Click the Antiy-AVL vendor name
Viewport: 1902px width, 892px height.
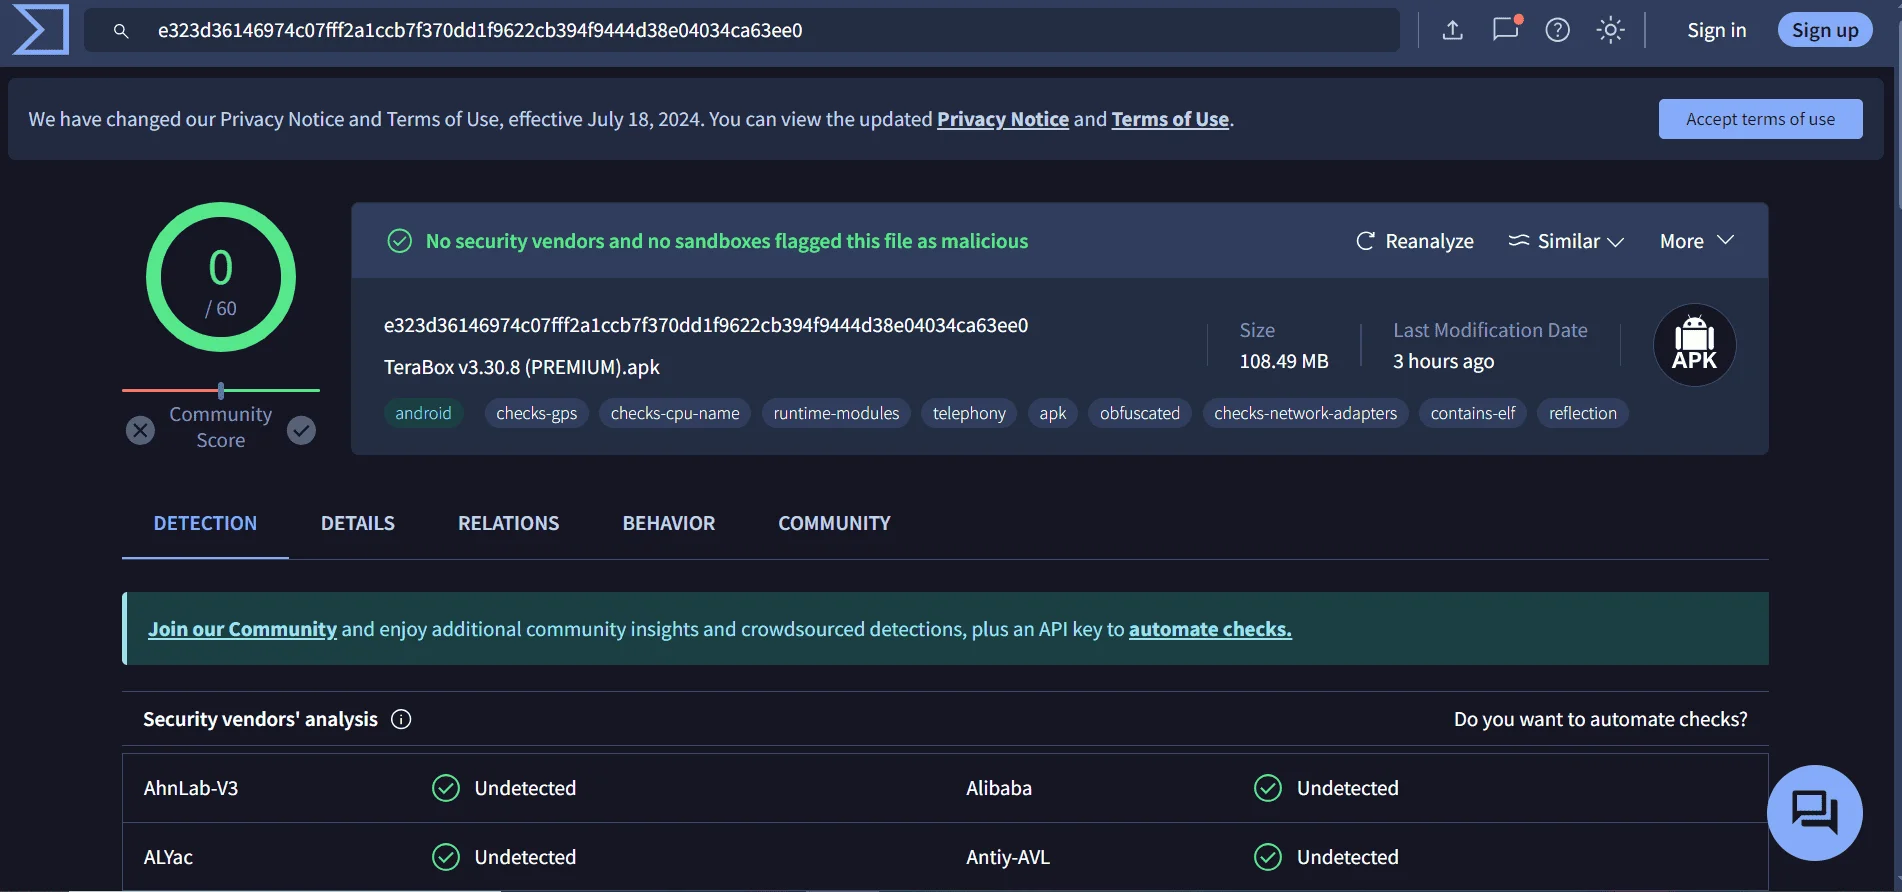pos(1007,857)
